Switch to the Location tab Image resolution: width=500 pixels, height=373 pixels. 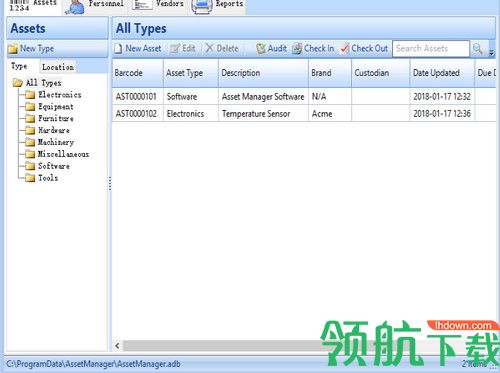point(58,67)
